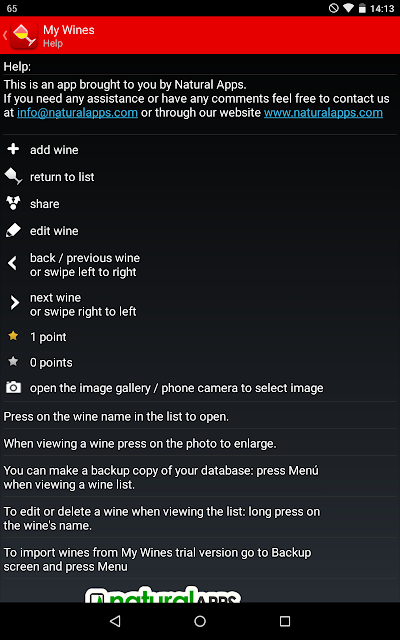This screenshot has width=400, height=640.
Task: Click the share icon
Action: coord(13,203)
